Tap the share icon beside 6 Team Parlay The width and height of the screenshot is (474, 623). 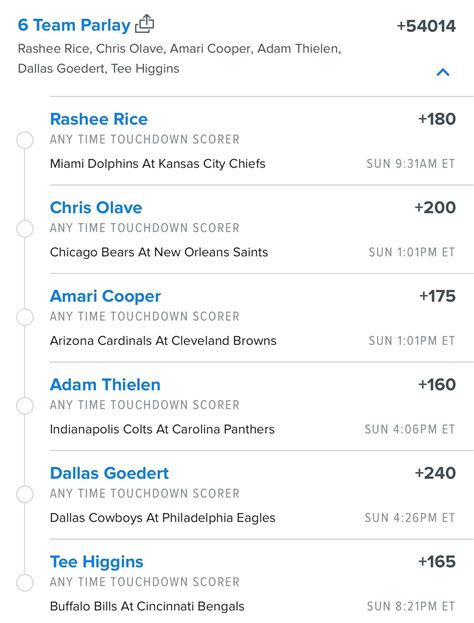click(145, 24)
